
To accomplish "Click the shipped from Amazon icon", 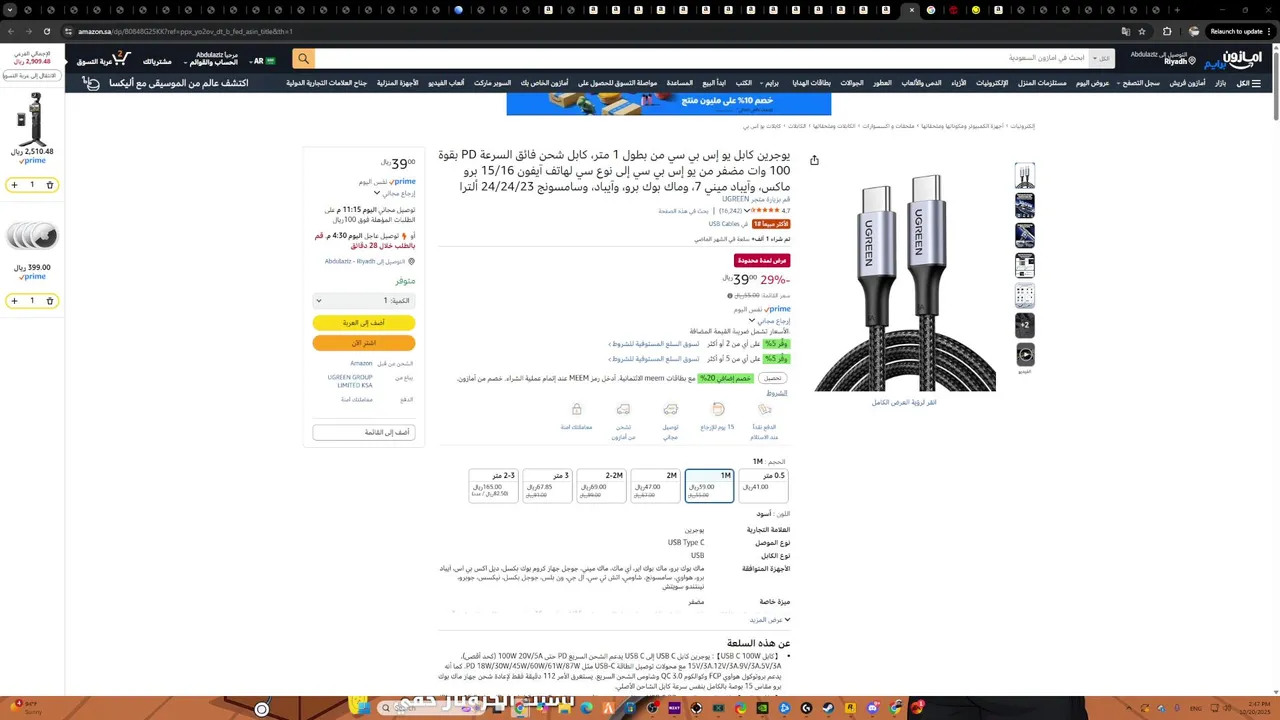I will [623, 409].
